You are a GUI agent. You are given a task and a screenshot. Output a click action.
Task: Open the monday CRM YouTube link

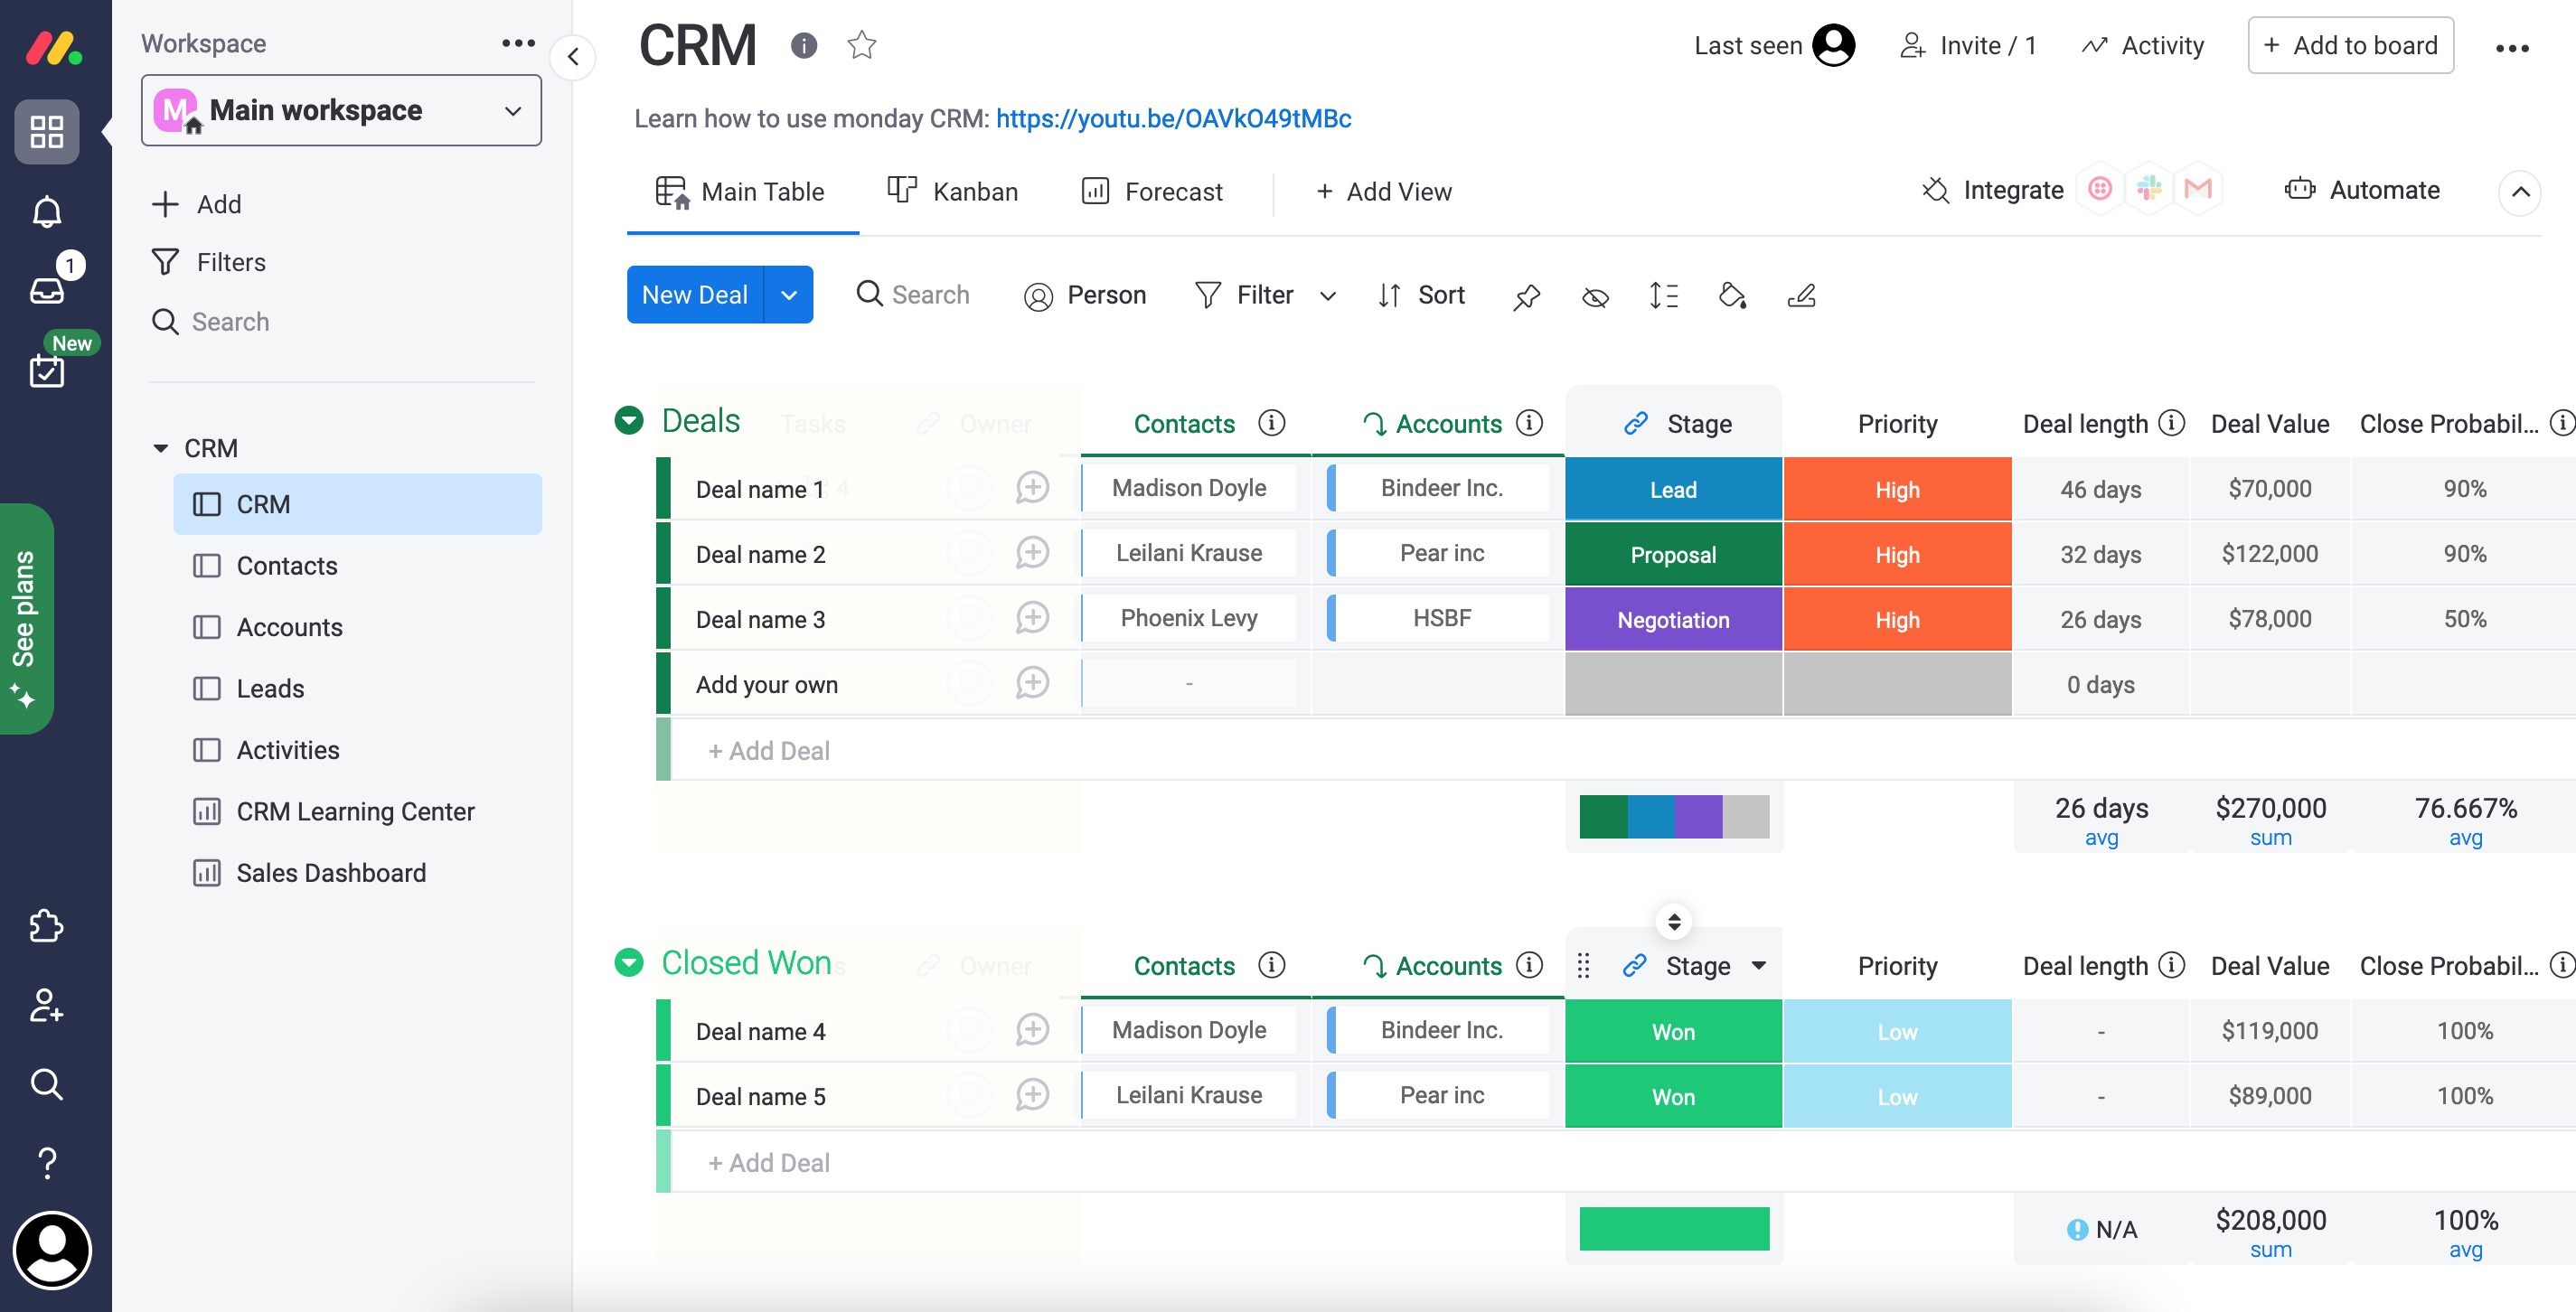point(1173,118)
